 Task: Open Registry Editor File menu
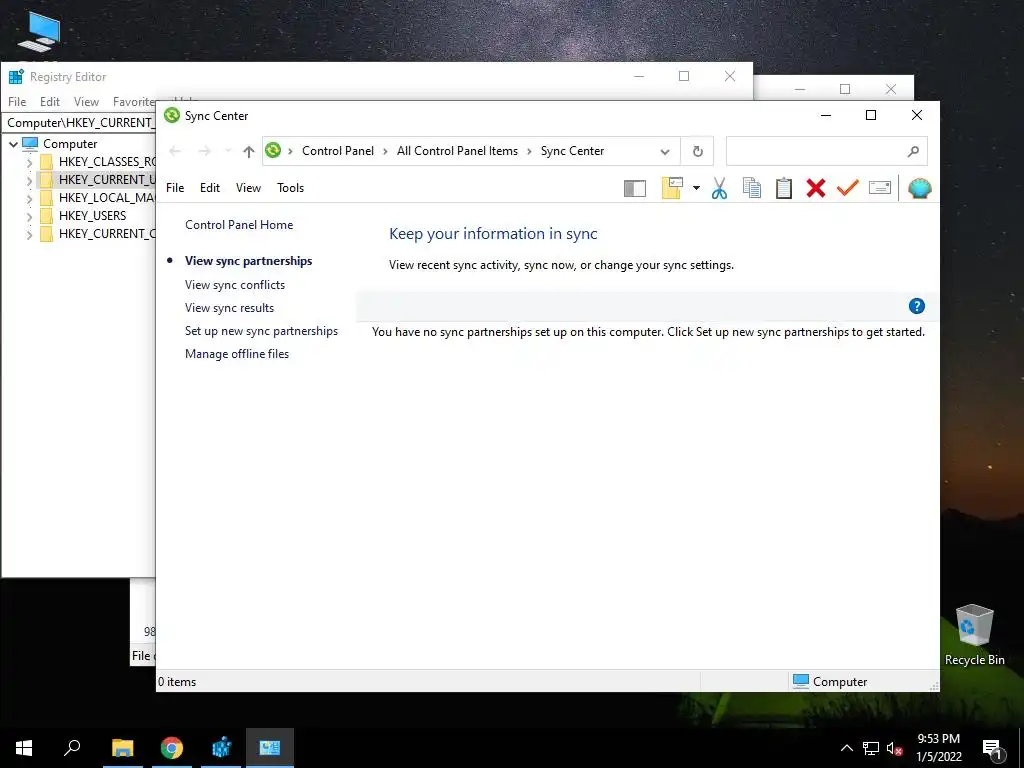[17, 102]
